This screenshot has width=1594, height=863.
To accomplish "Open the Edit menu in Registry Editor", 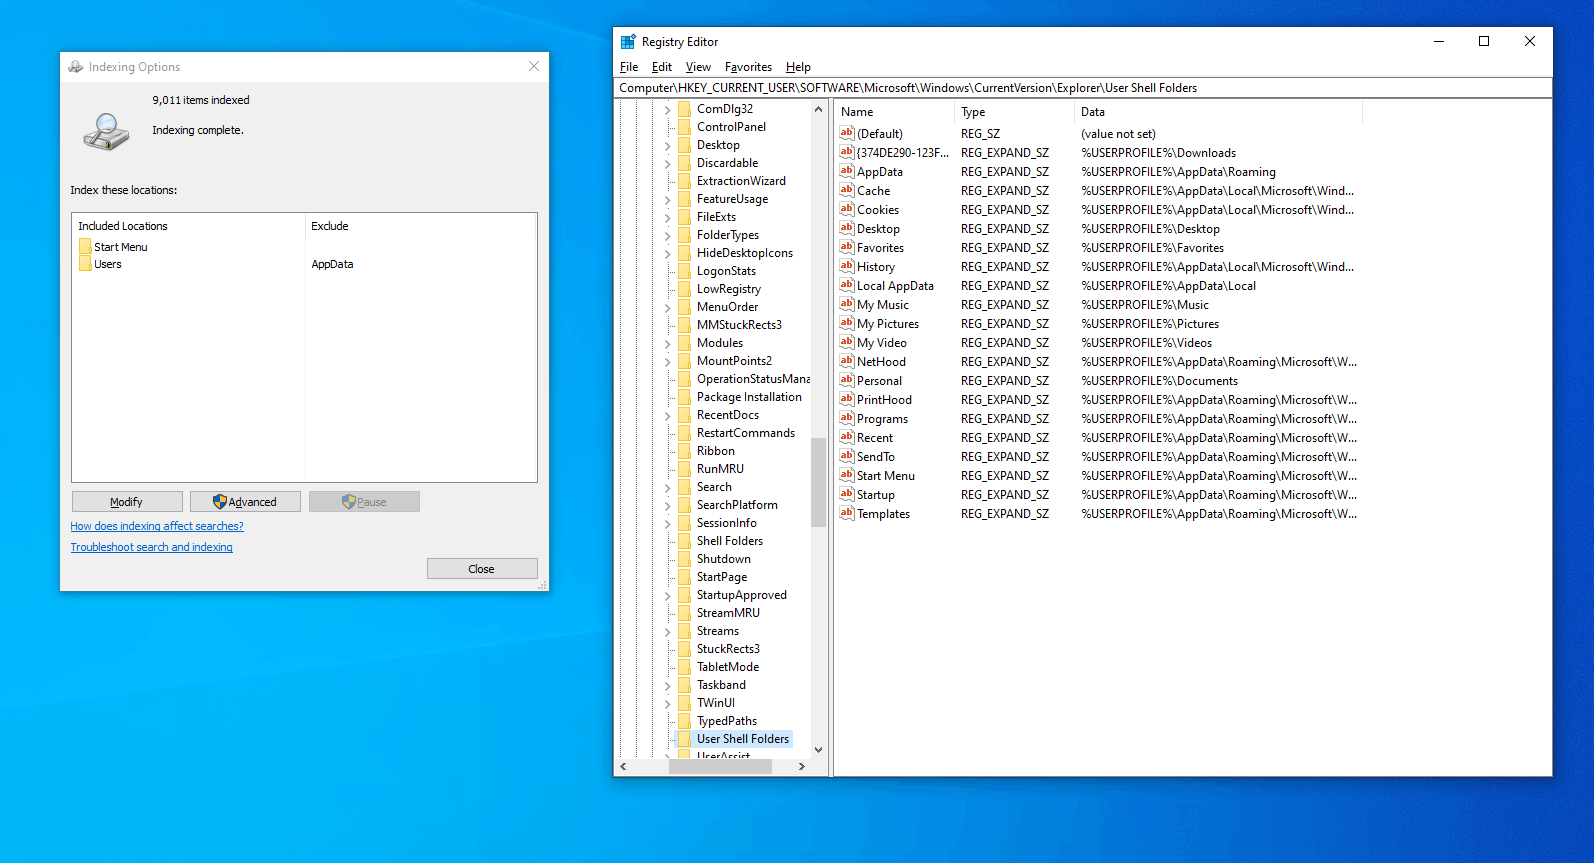I will coord(662,67).
